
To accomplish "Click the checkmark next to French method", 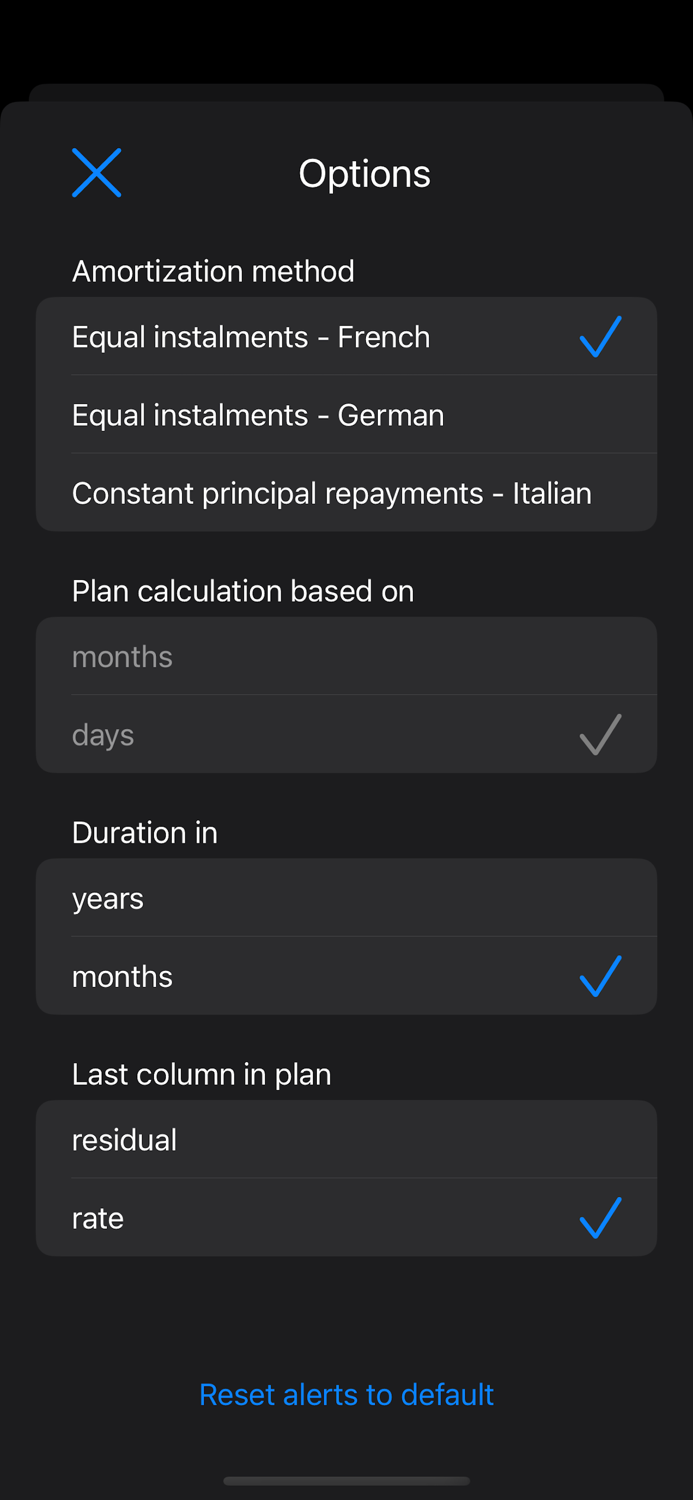I will pyautogui.click(x=600, y=337).
